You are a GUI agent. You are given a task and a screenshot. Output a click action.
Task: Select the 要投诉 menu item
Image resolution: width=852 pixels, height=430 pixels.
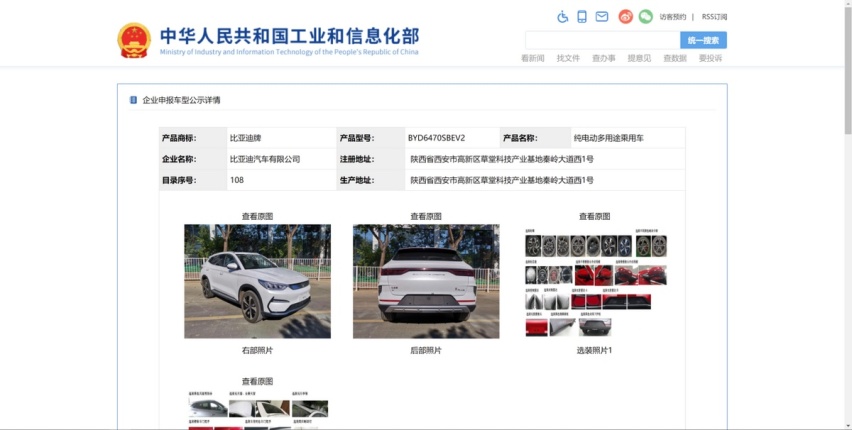tap(710, 58)
